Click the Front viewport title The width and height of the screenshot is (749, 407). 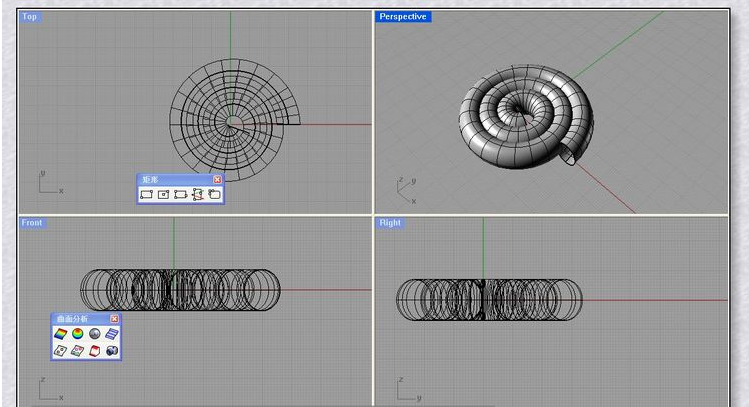pyautogui.click(x=33, y=223)
